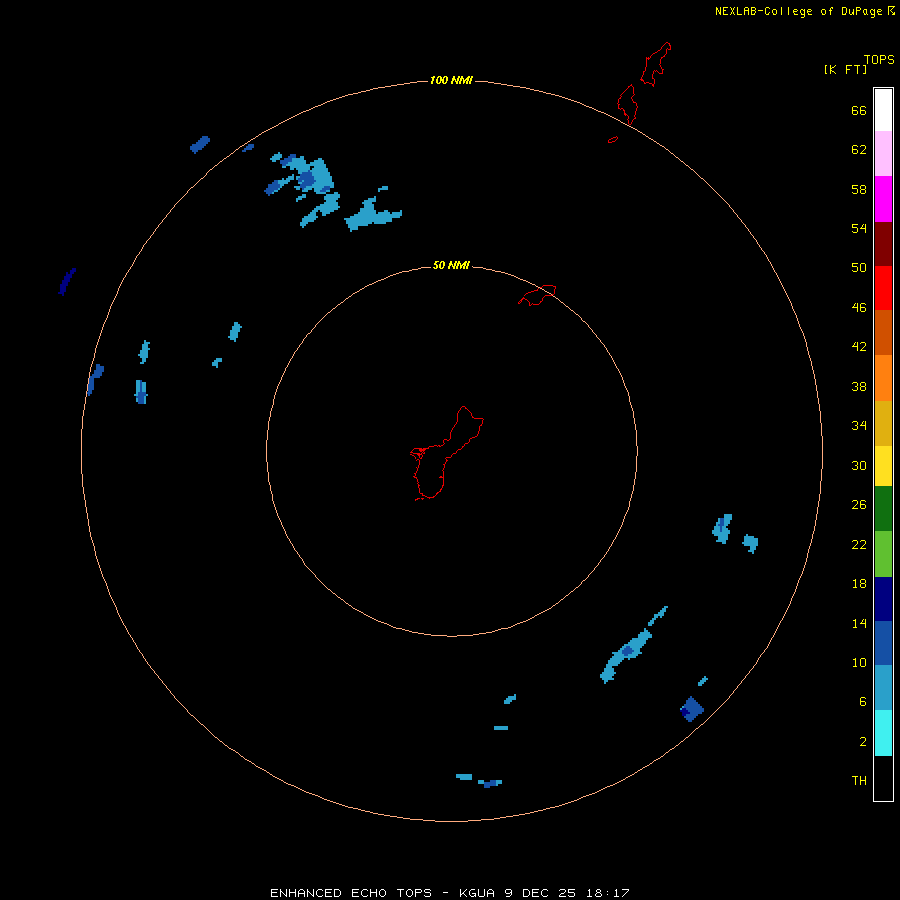Click the '50 NMI' range ring label
The width and height of the screenshot is (900, 900).
[451, 265]
